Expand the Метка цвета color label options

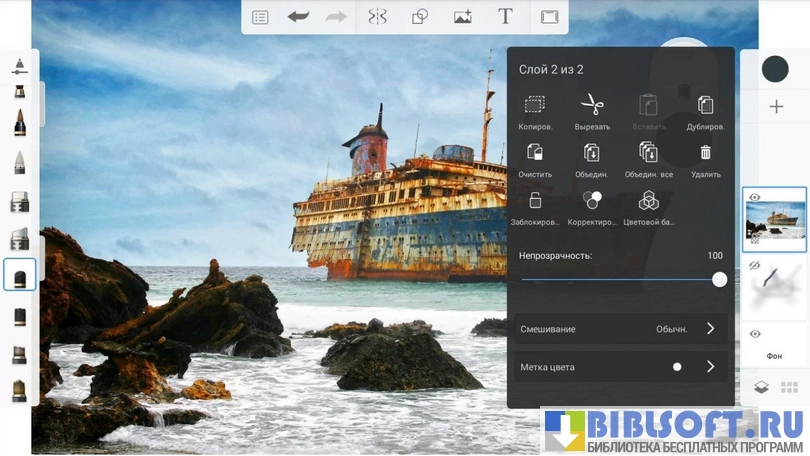pos(710,367)
